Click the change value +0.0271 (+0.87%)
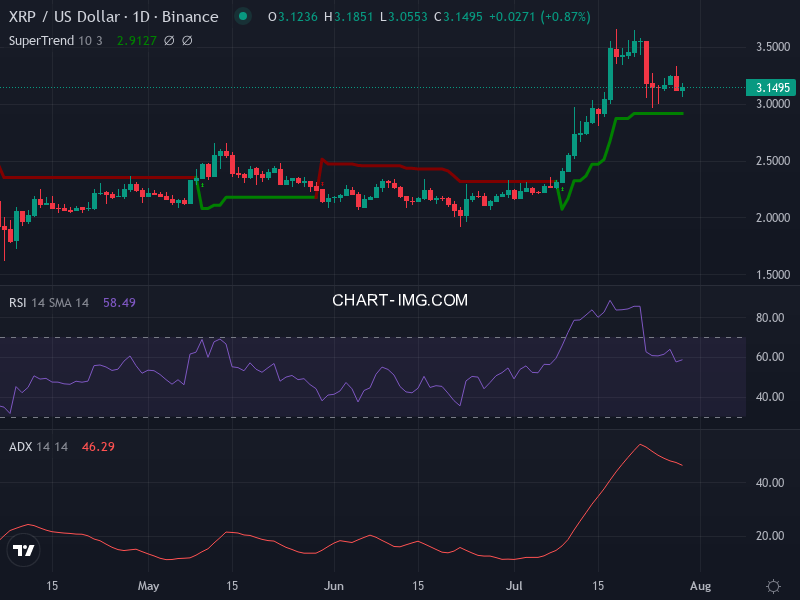 point(540,17)
